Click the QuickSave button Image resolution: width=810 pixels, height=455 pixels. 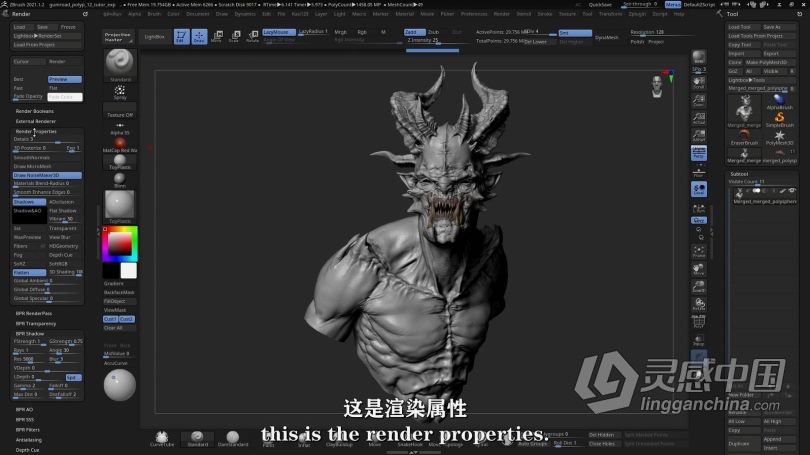[600, 5]
